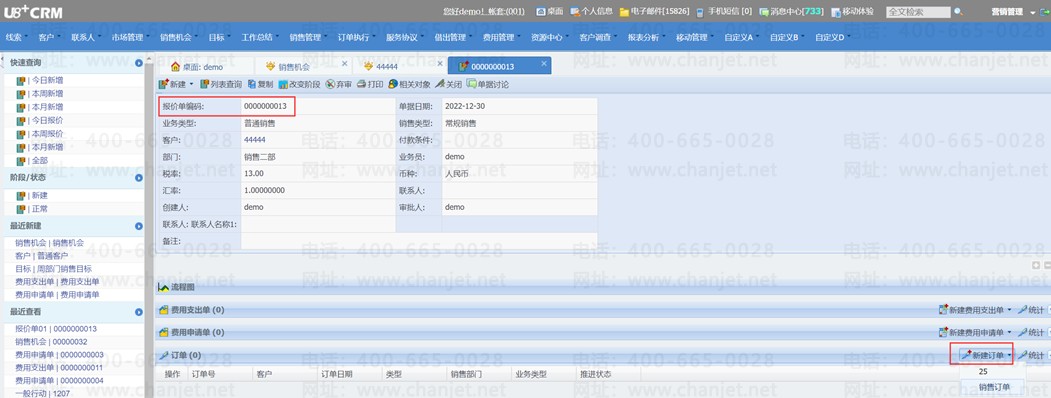Click 复制 copy button
Screen dimensions: 1051x398
point(260,84)
